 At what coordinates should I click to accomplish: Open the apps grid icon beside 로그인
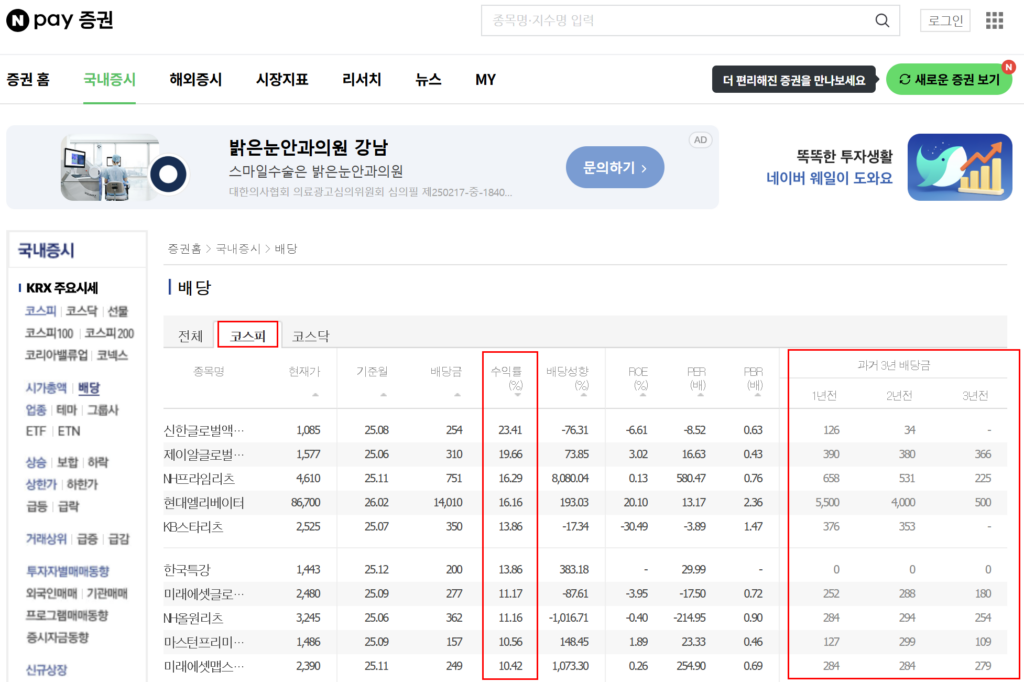click(x=994, y=20)
